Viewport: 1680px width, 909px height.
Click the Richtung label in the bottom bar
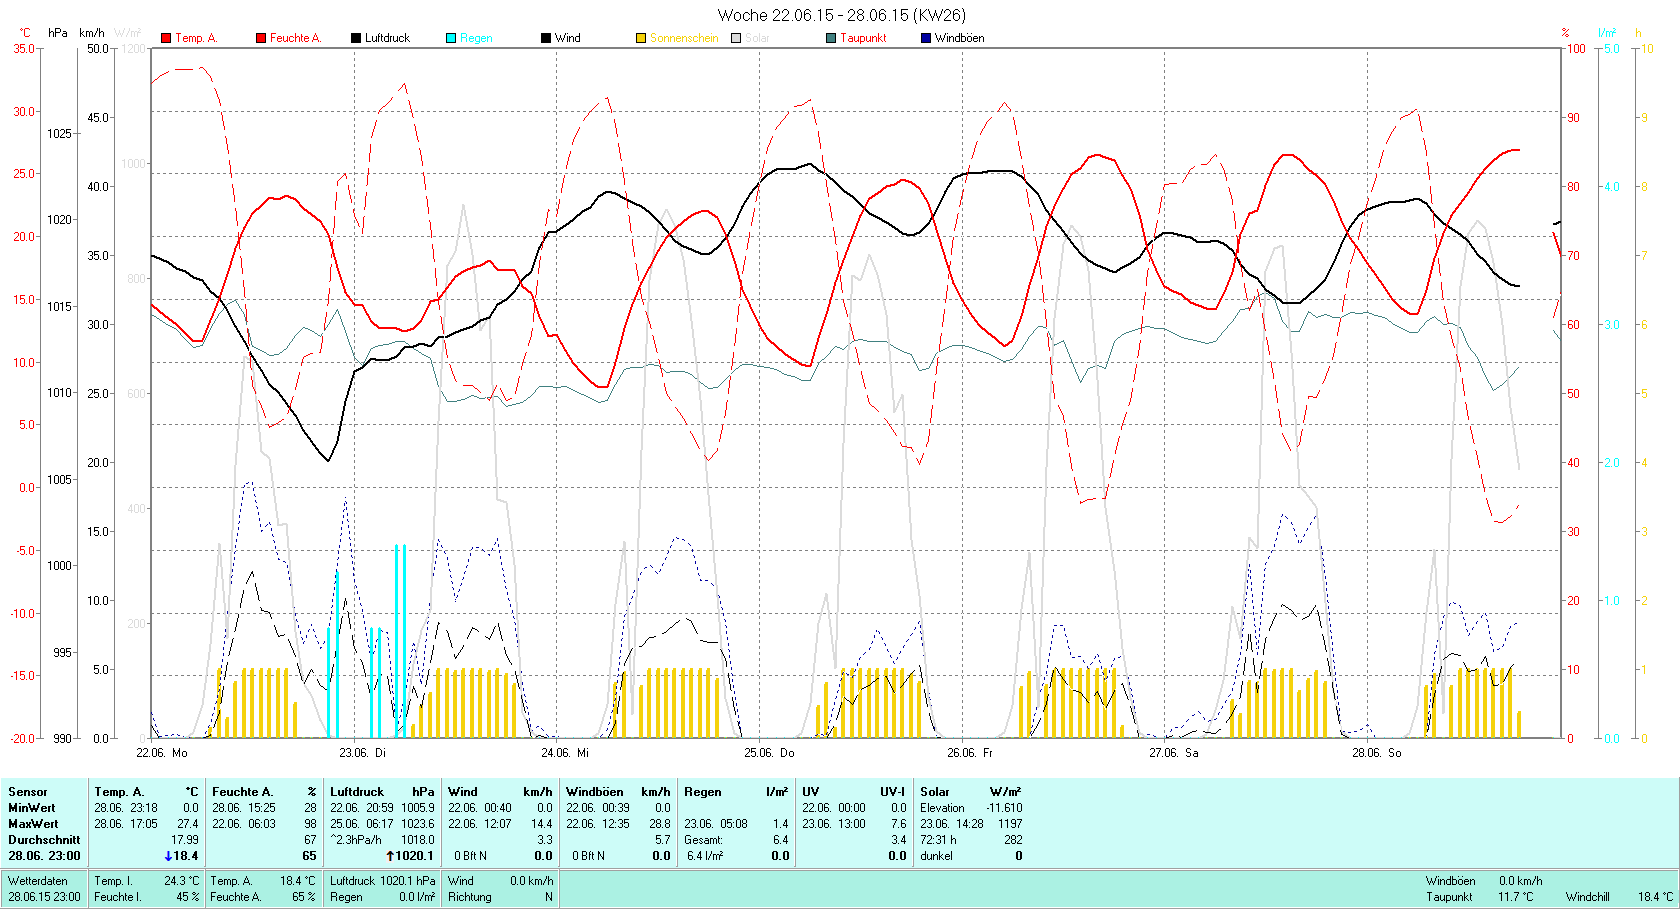[x=470, y=897]
